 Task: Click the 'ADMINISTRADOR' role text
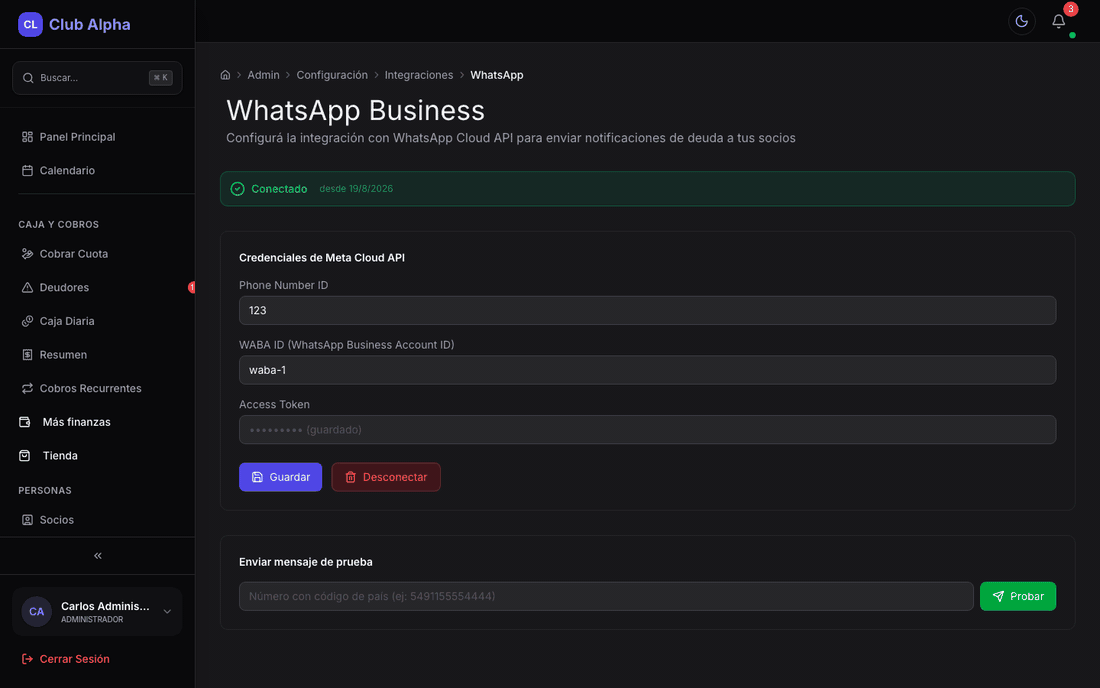(x=92, y=619)
